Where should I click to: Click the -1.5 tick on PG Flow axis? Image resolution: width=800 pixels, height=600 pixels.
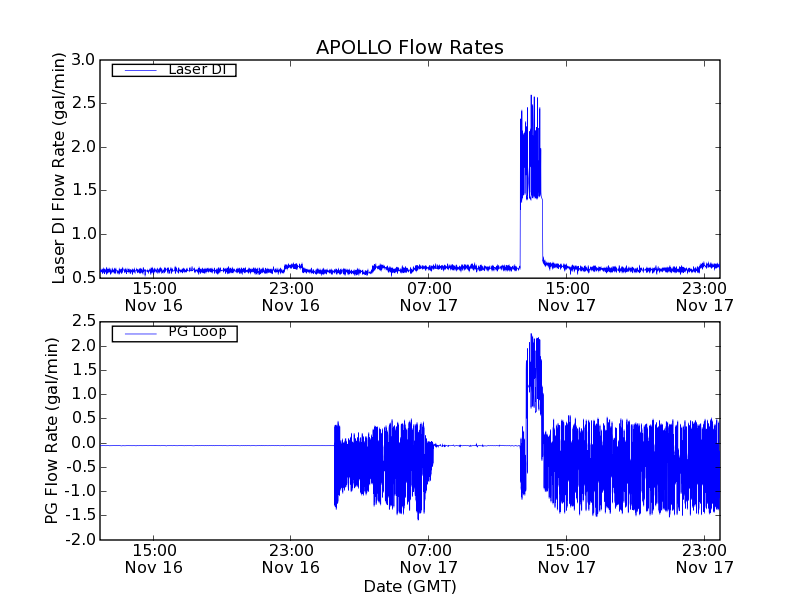tap(80, 515)
